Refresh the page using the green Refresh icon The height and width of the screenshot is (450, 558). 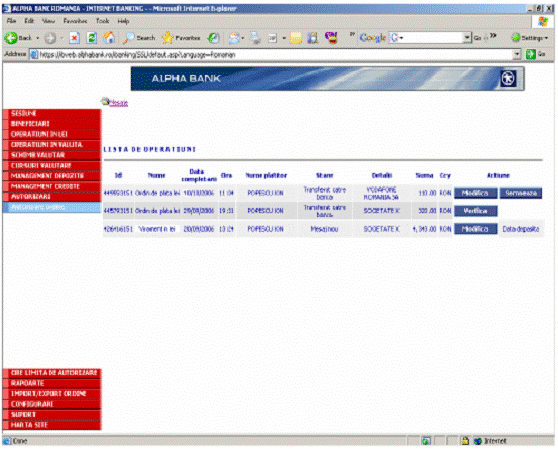coord(92,38)
